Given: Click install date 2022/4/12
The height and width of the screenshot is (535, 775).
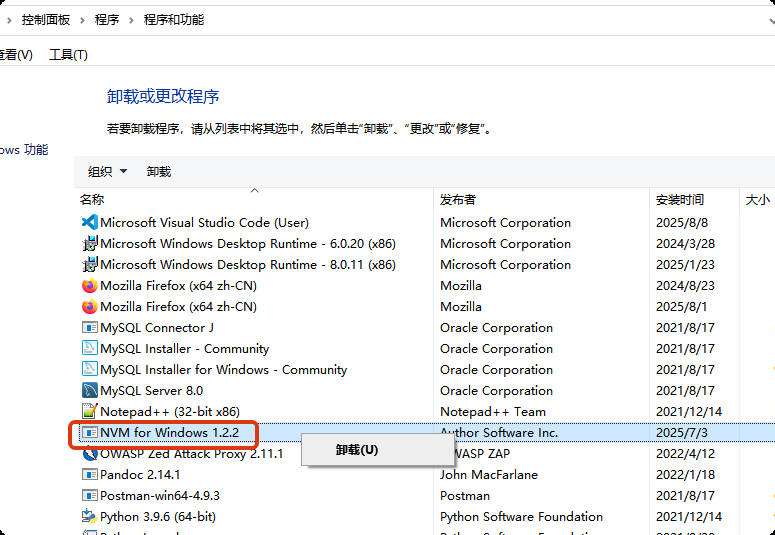Looking at the screenshot, I should click(x=686, y=453).
